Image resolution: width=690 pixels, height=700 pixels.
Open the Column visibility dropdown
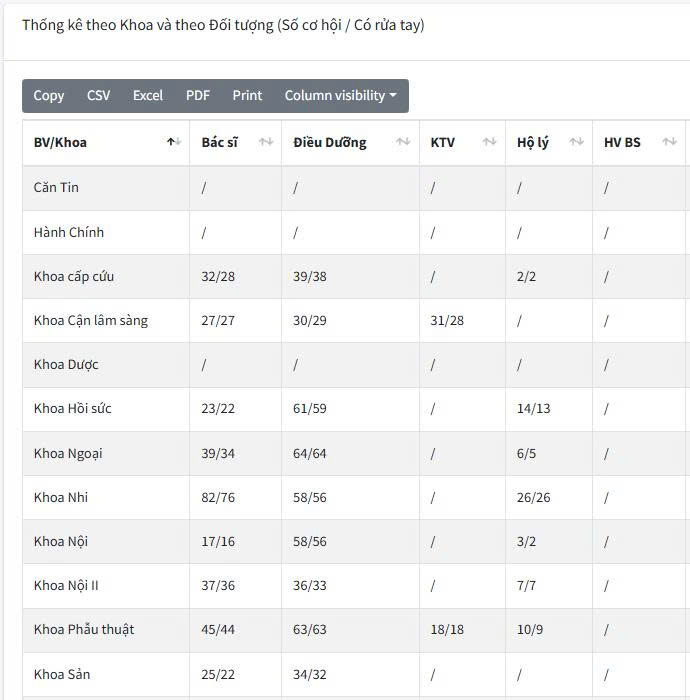(x=340, y=96)
